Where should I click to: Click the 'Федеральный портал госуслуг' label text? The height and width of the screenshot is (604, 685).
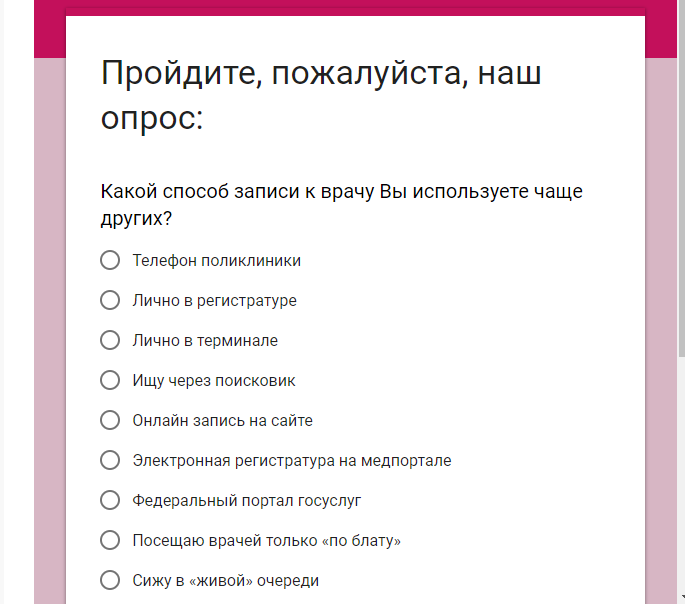click(246, 500)
